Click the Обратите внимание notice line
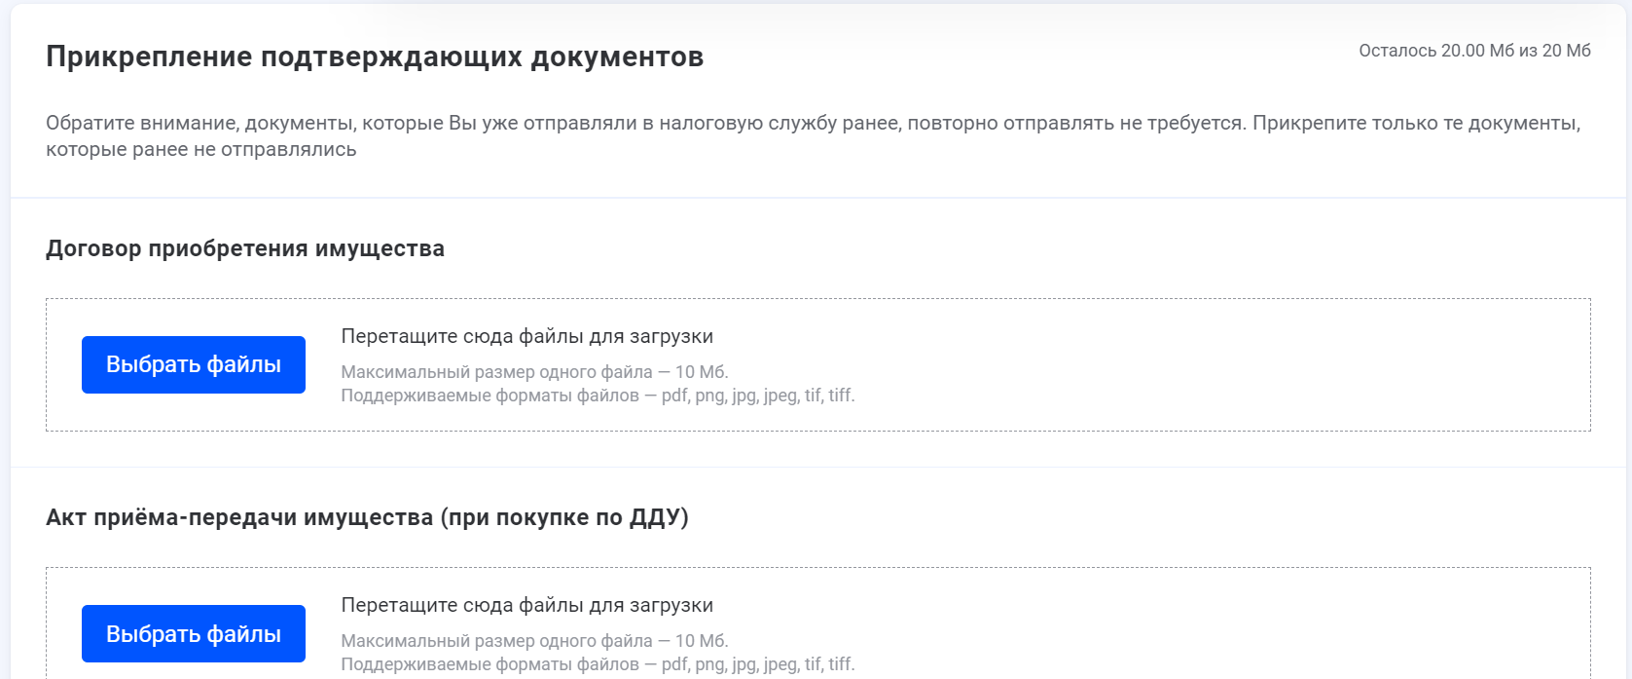 pyautogui.click(x=812, y=123)
